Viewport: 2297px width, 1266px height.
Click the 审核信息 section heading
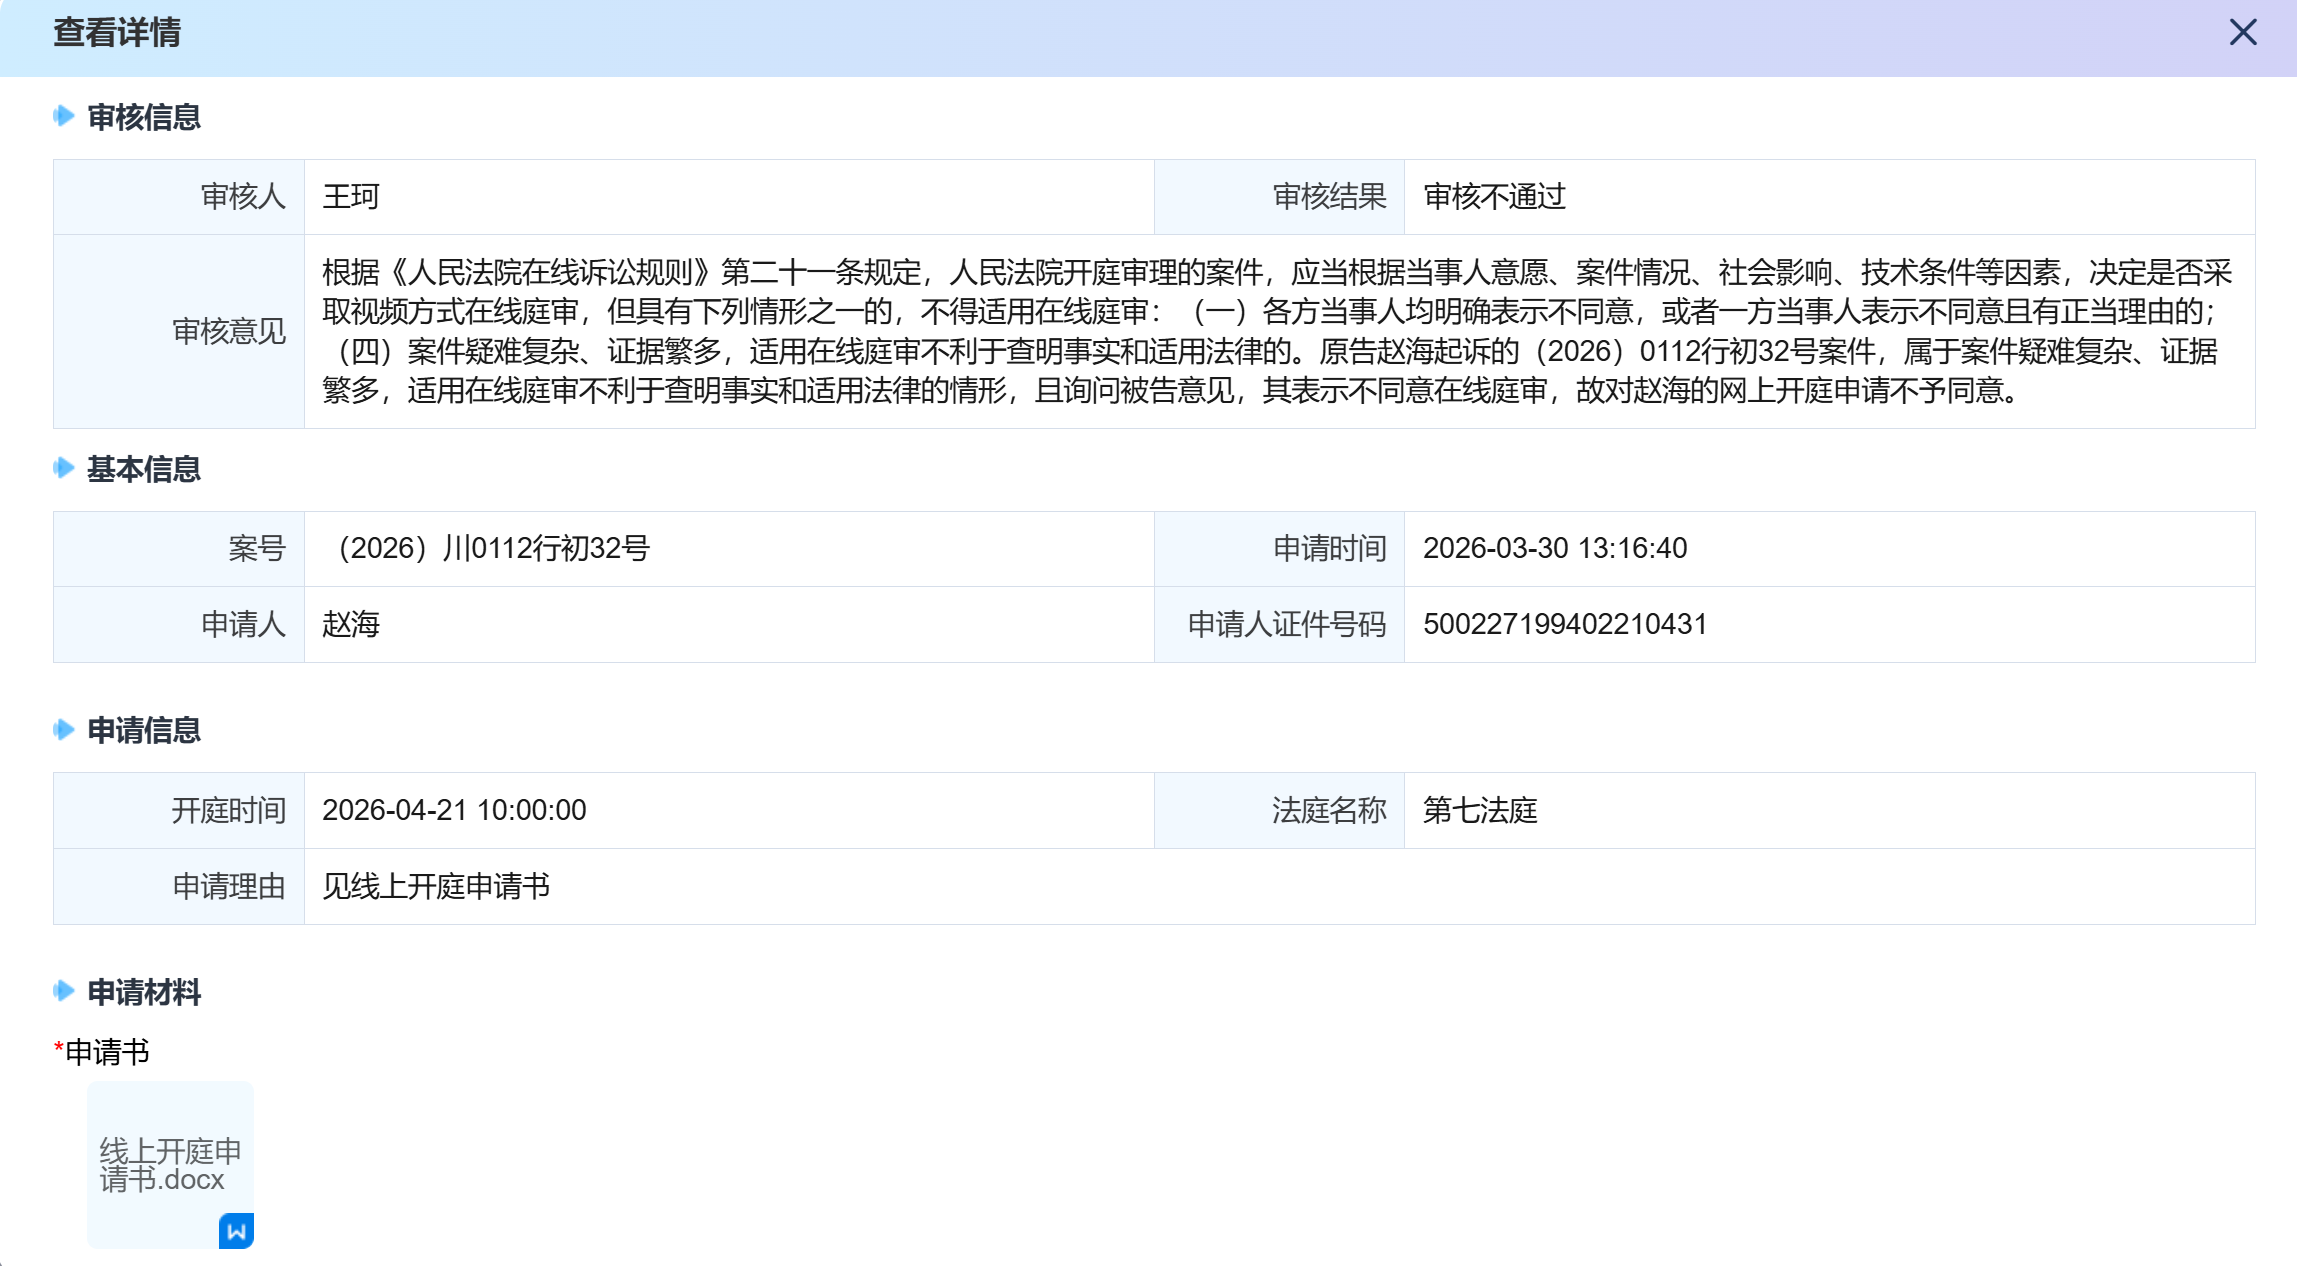pos(144,117)
